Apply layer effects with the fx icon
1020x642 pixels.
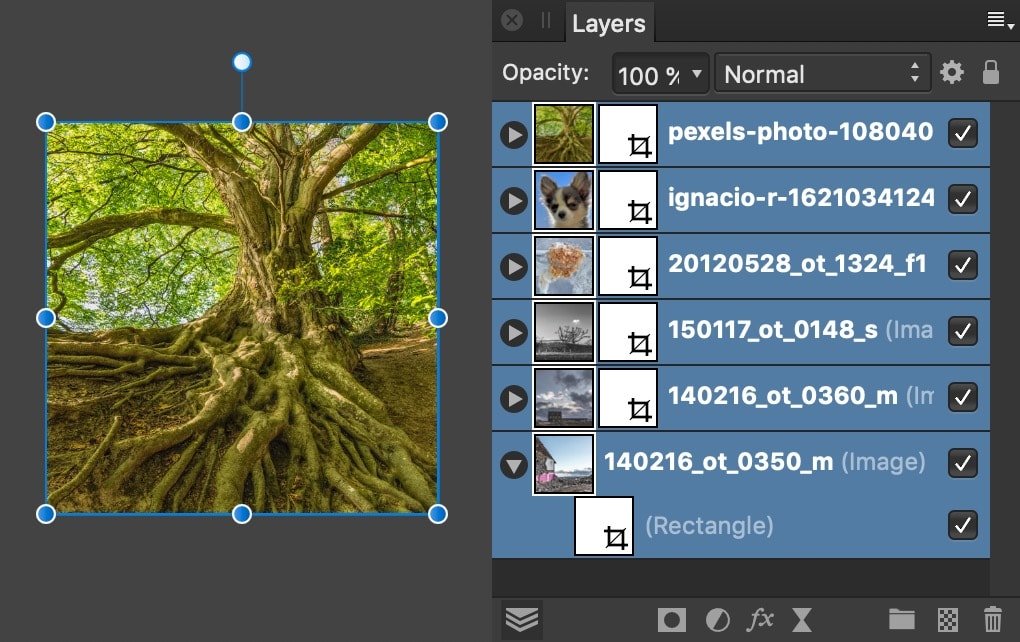760,620
